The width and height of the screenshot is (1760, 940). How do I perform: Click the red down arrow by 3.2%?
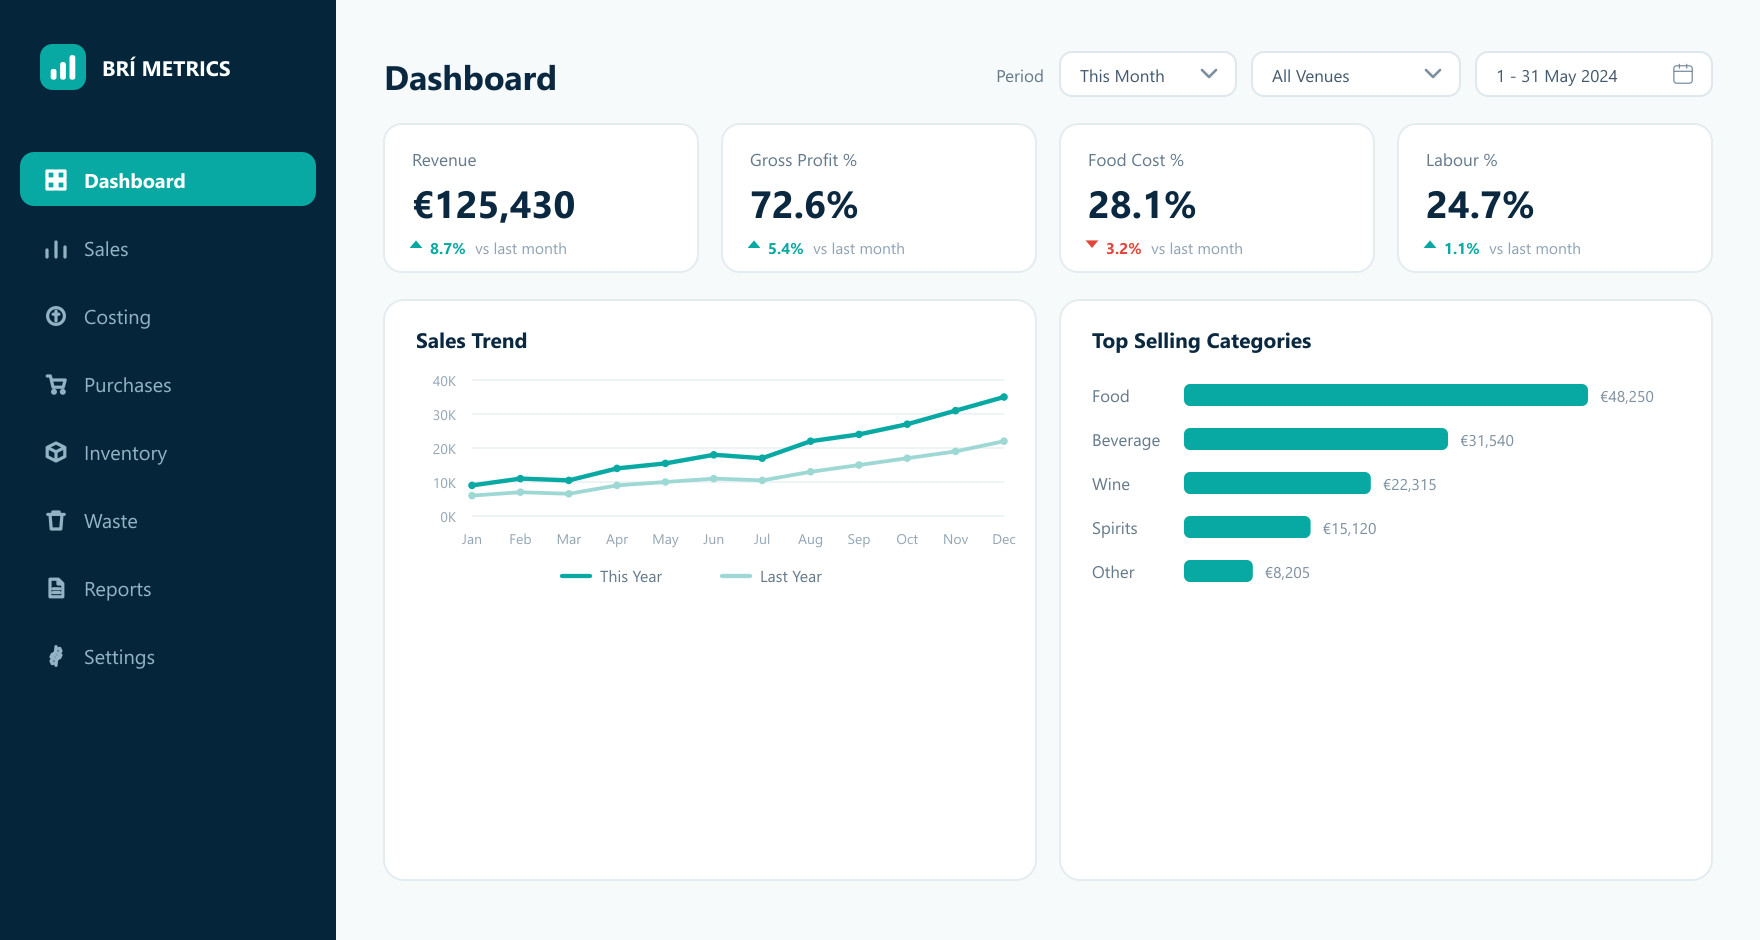point(1092,244)
